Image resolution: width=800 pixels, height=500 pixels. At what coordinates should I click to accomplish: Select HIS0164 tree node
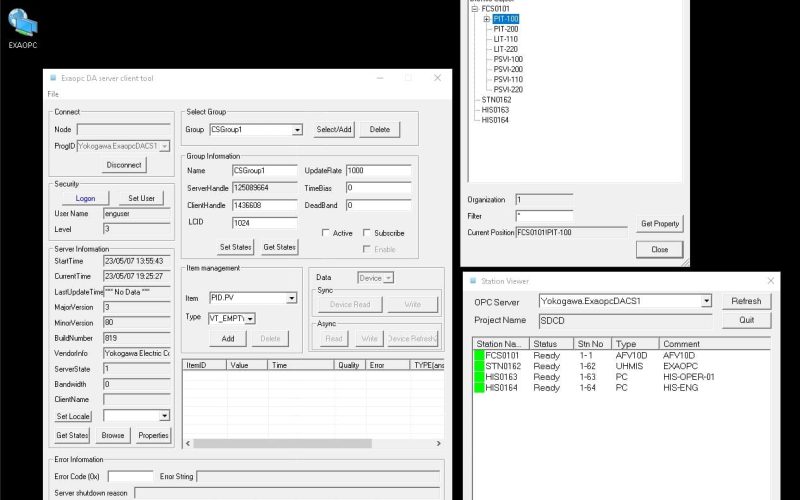tap(495, 120)
